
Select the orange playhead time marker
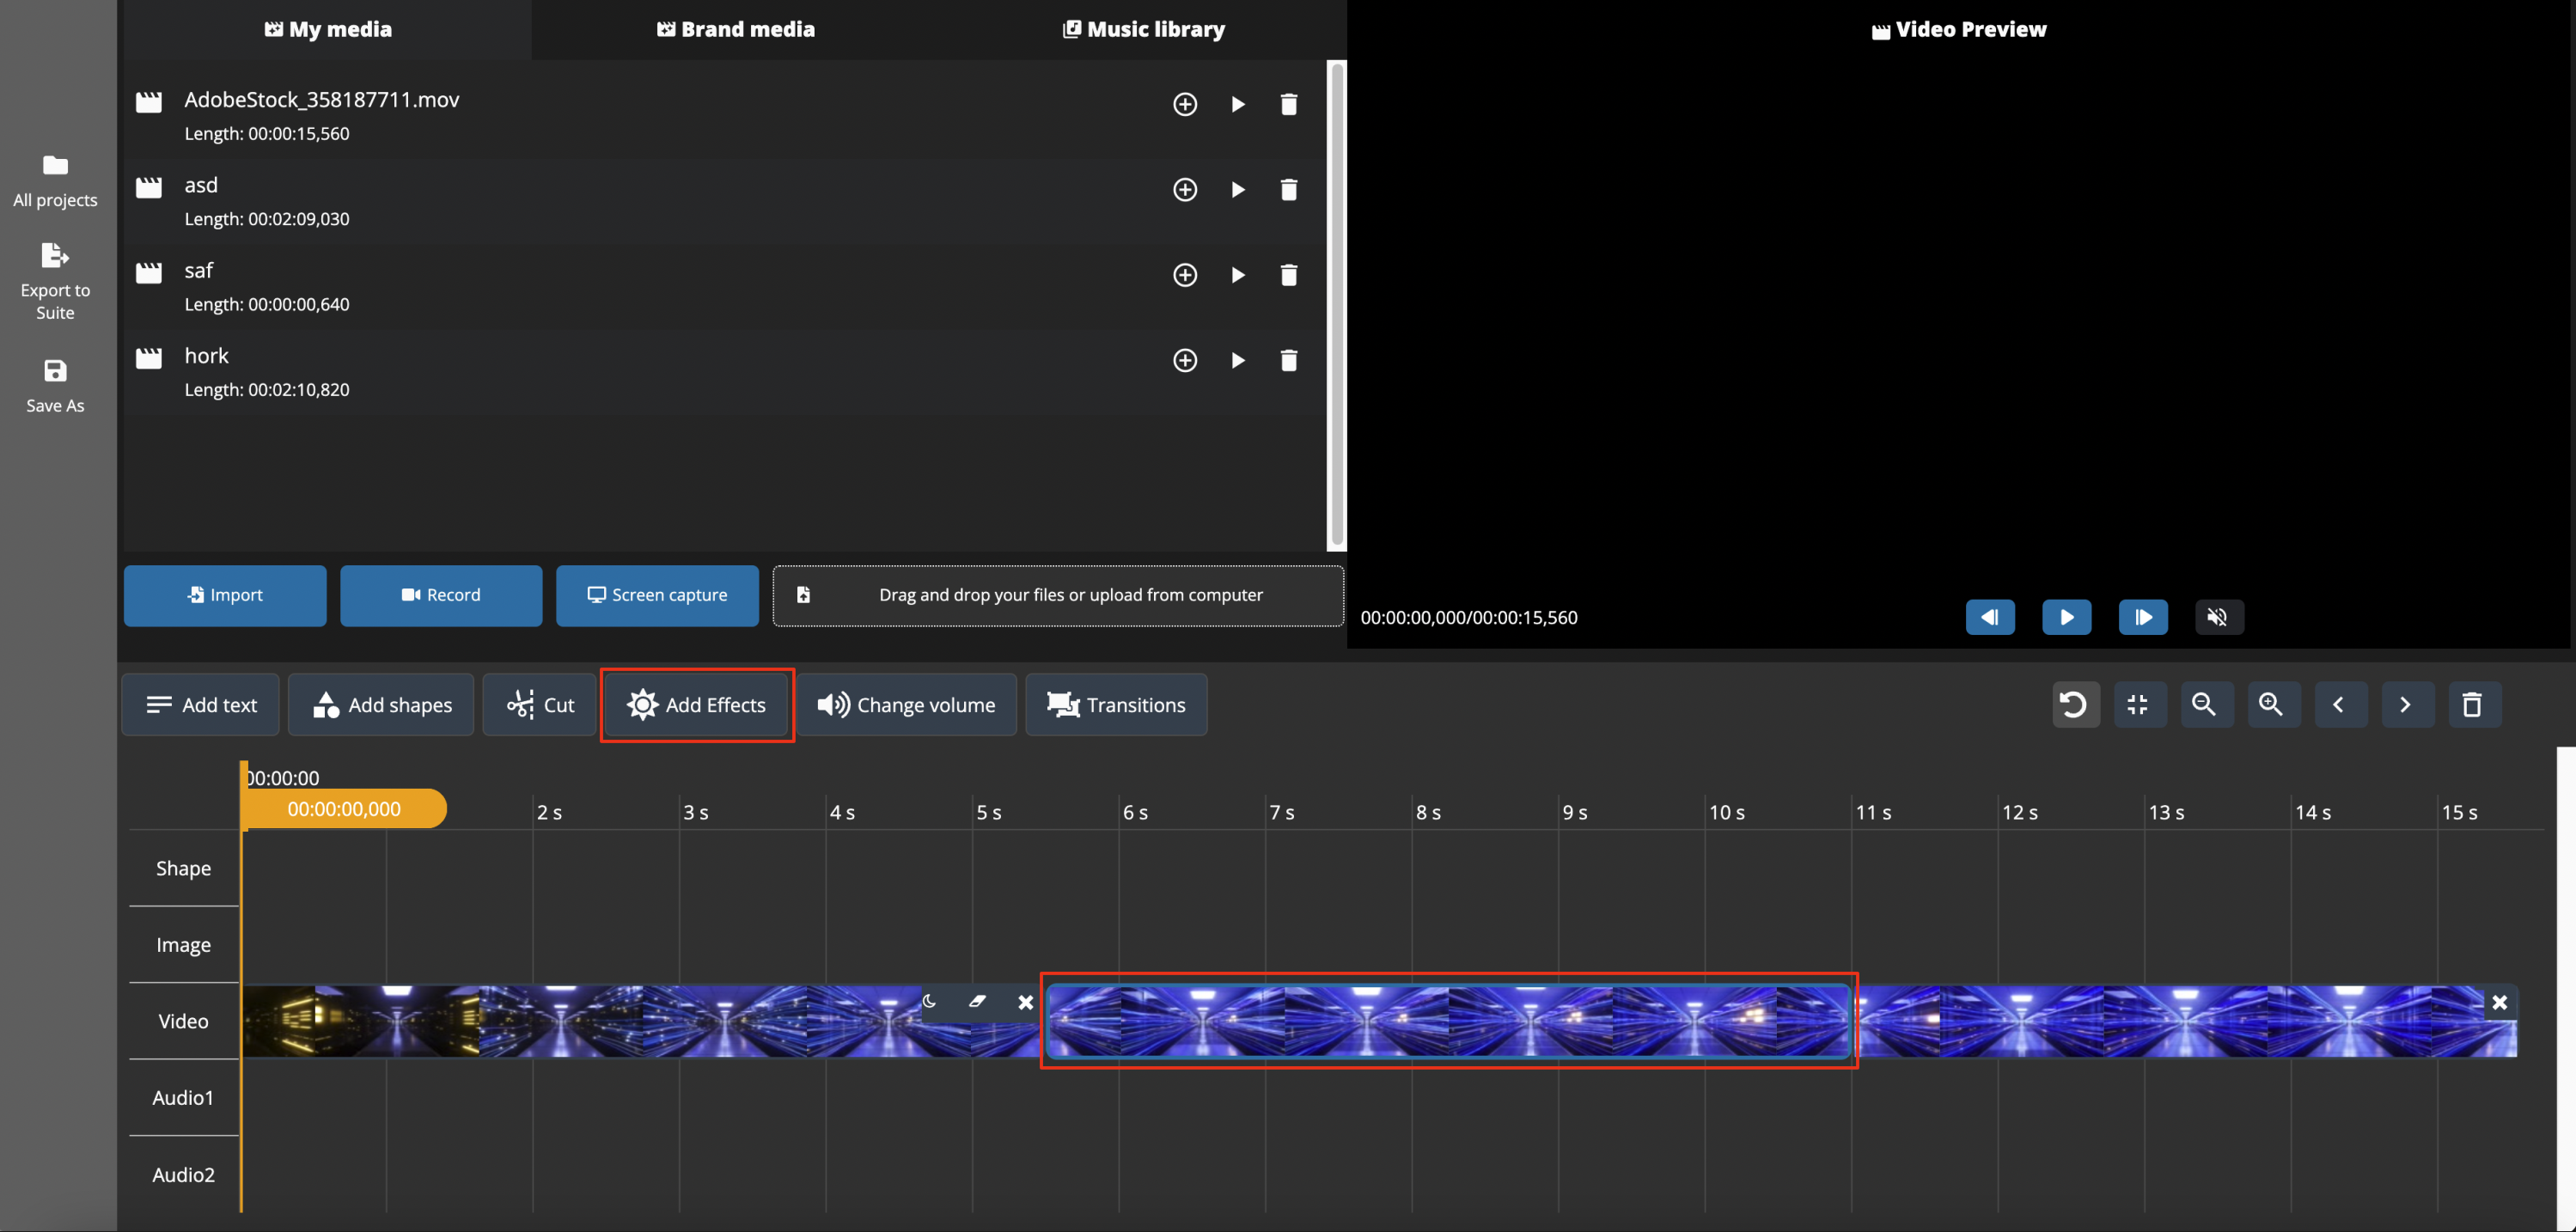(x=344, y=809)
